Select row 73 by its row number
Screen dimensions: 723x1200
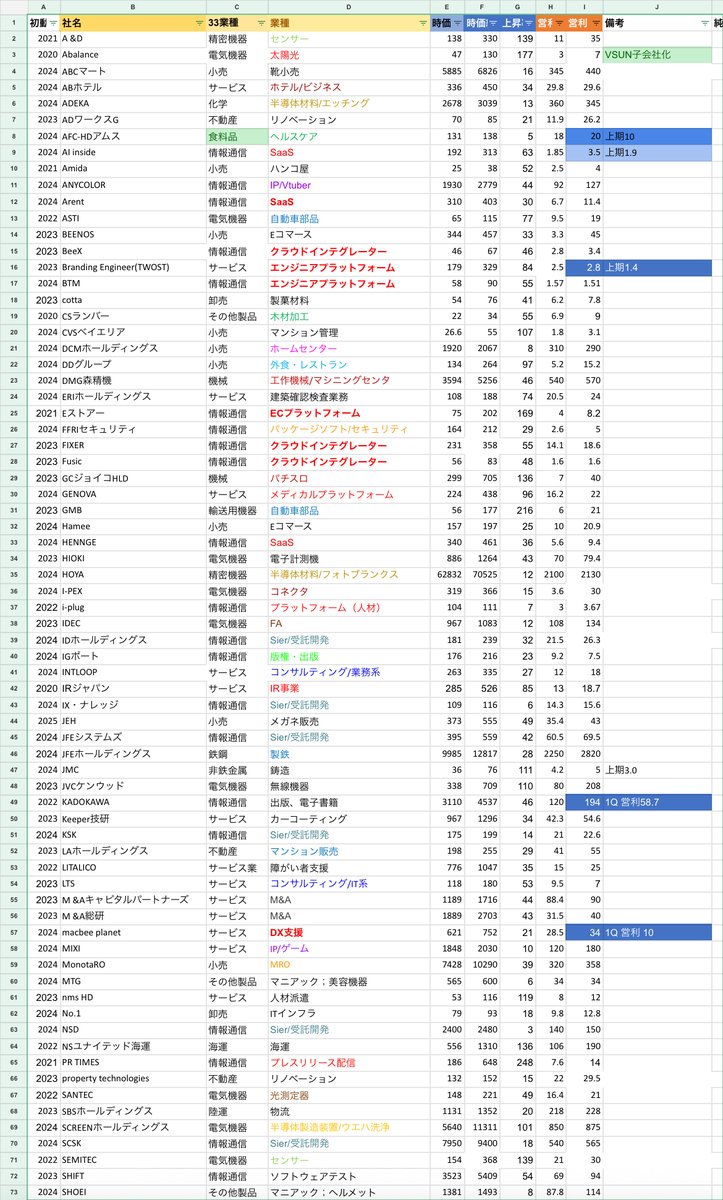pos(13,1191)
